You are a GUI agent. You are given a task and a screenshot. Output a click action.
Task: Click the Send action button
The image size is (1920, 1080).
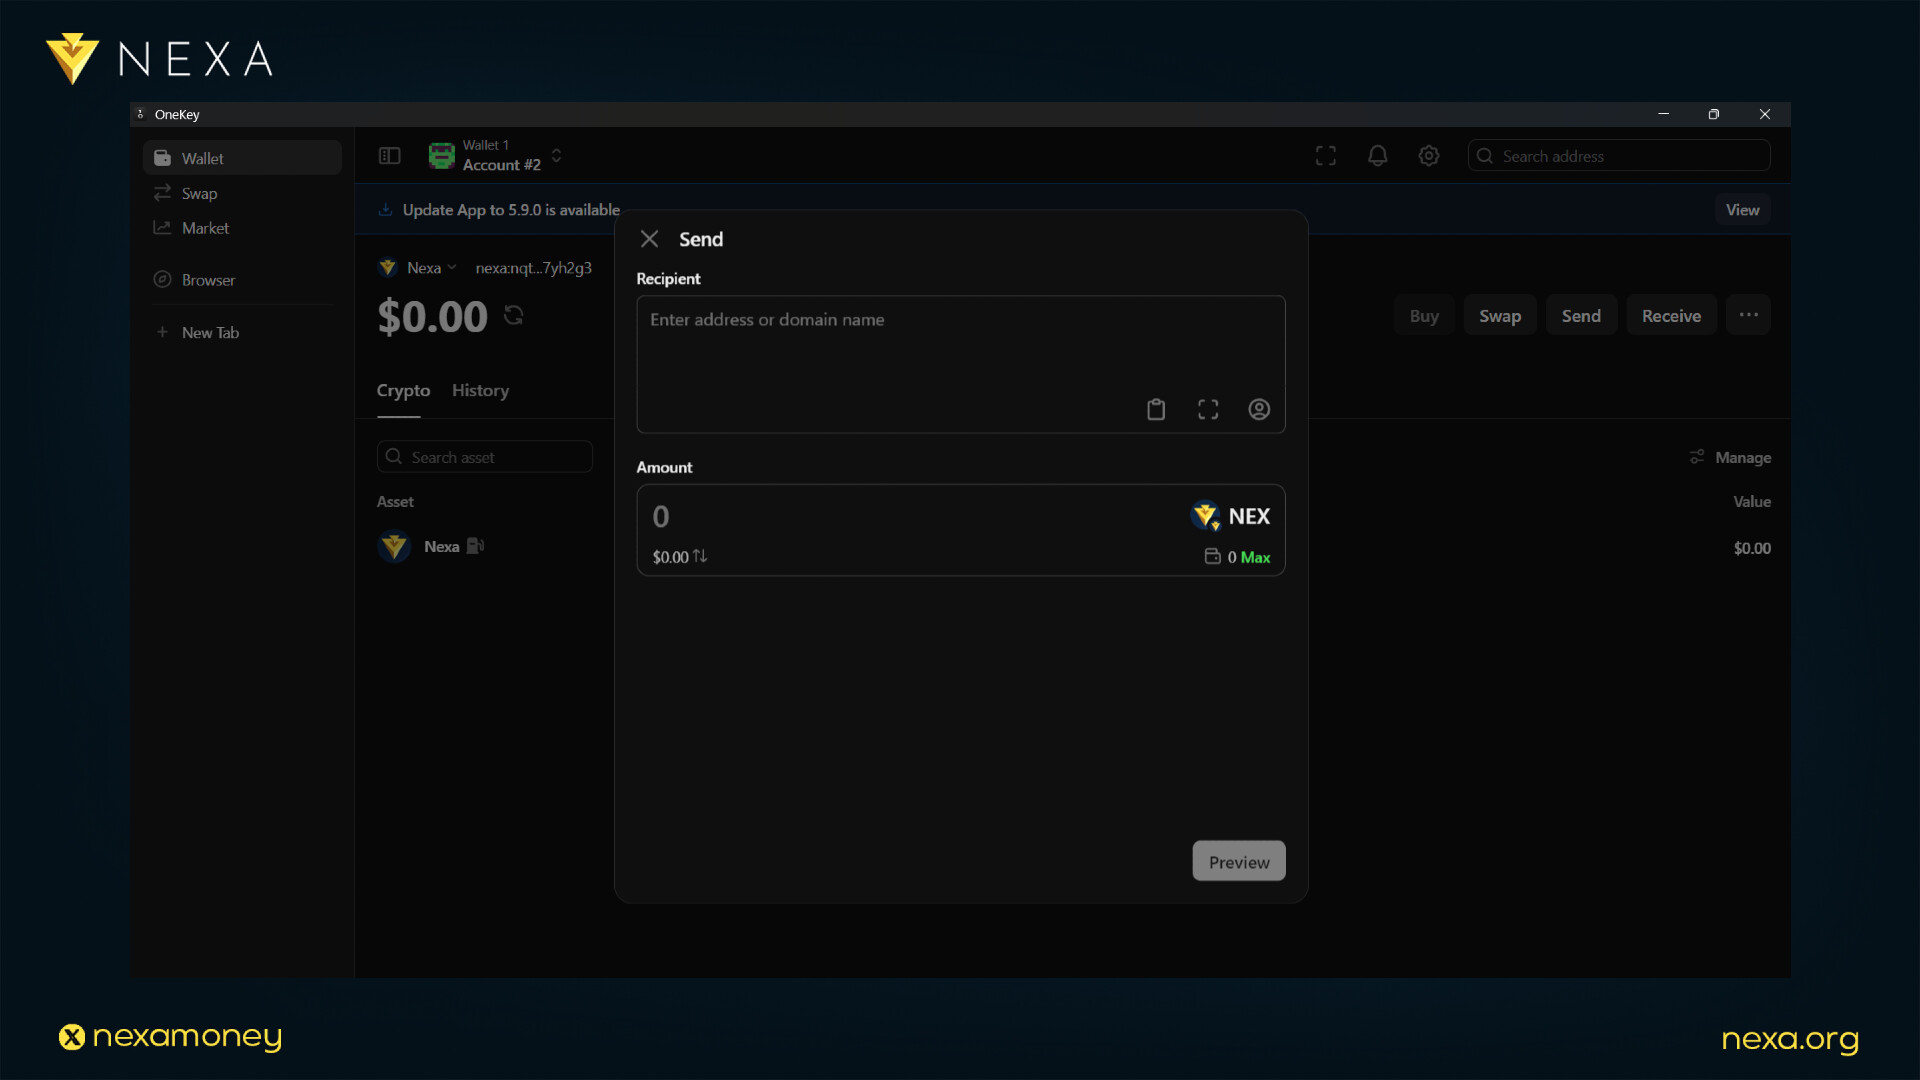pyautogui.click(x=1581, y=316)
